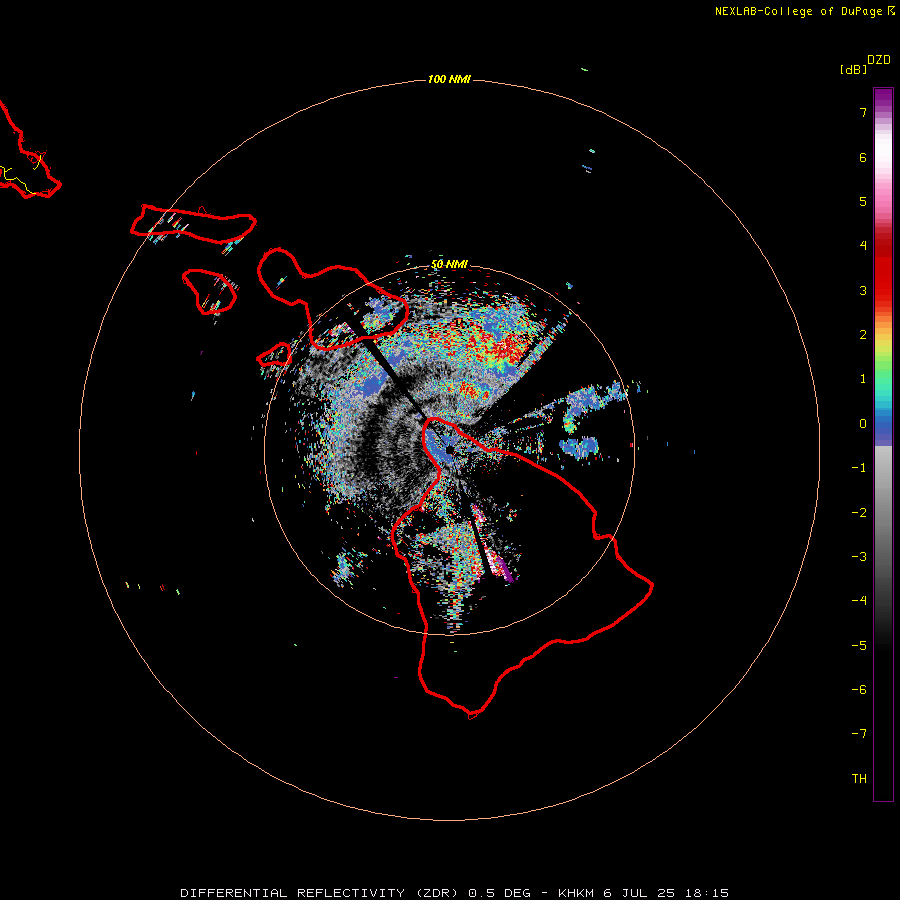Click the 2 value on the color scale
This screenshot has height=900, width=900.
point(863,335)
